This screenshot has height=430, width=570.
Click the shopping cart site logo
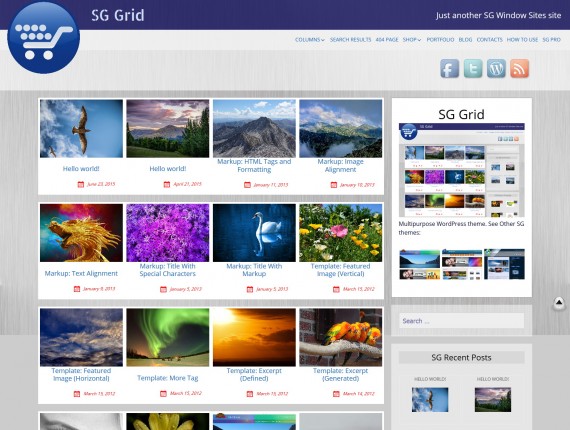pyautogui.click(x=44, y=37)
